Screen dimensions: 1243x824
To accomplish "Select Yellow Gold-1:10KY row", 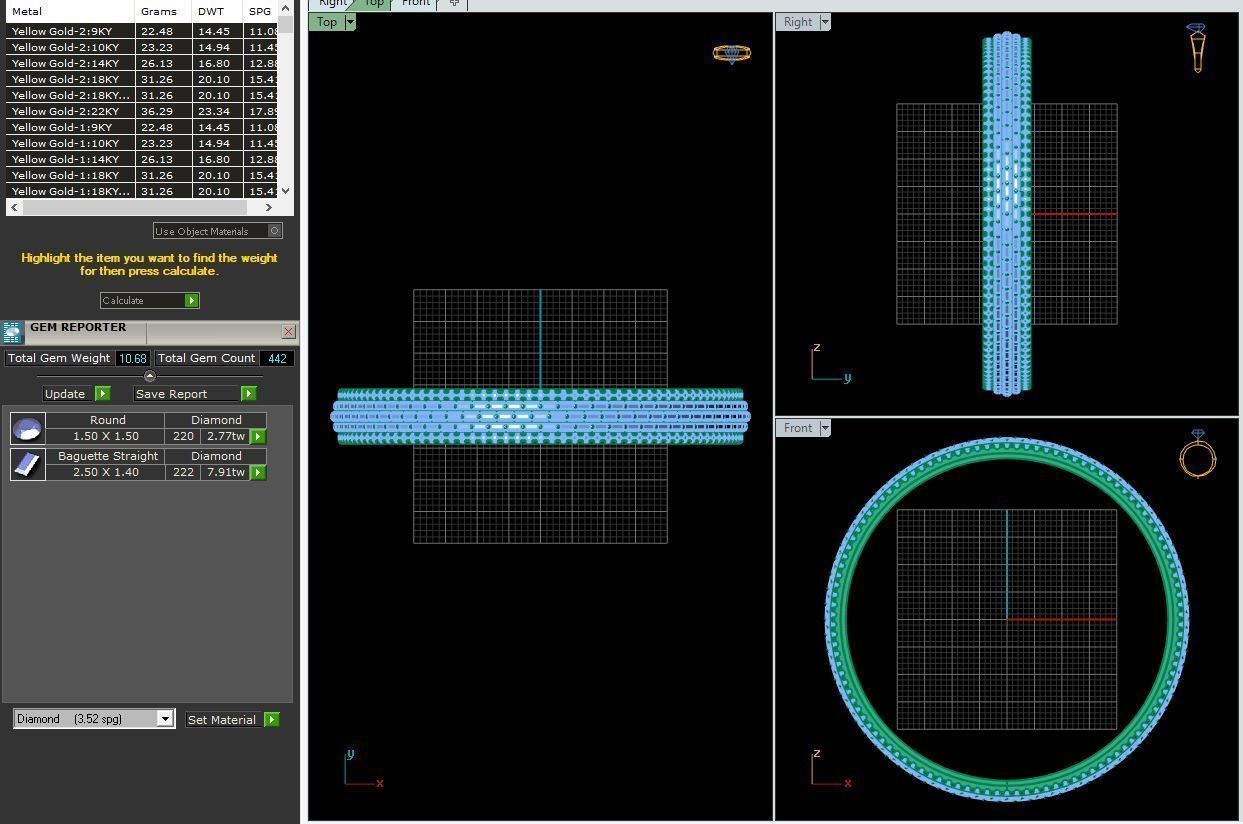I will (141, 143).
